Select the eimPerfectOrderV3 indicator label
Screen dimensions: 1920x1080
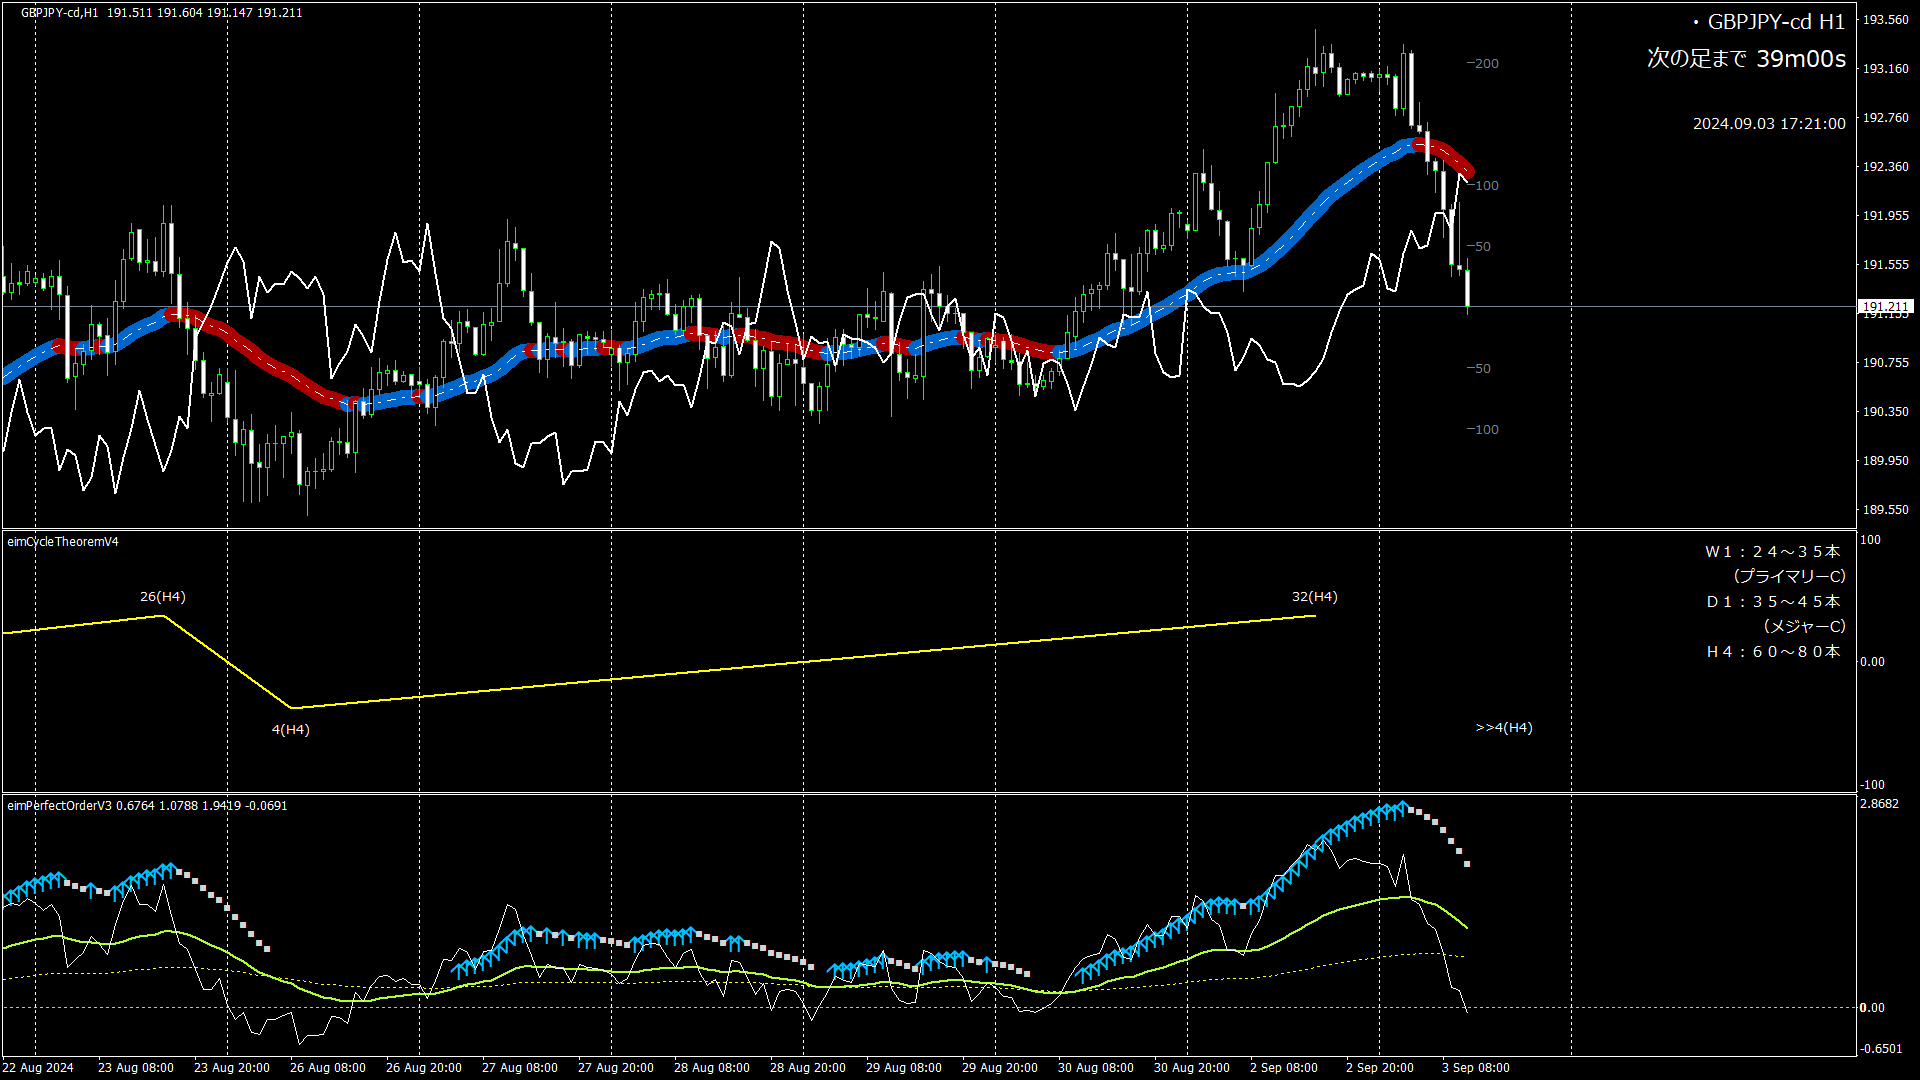60,806
